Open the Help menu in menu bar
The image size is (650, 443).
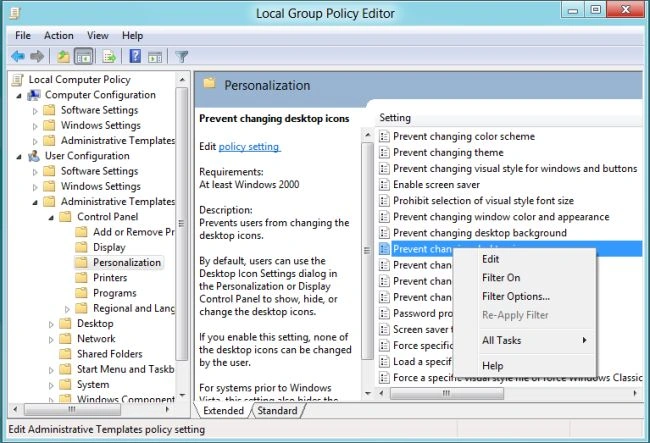pyautogui.click(x=132, y=36)
